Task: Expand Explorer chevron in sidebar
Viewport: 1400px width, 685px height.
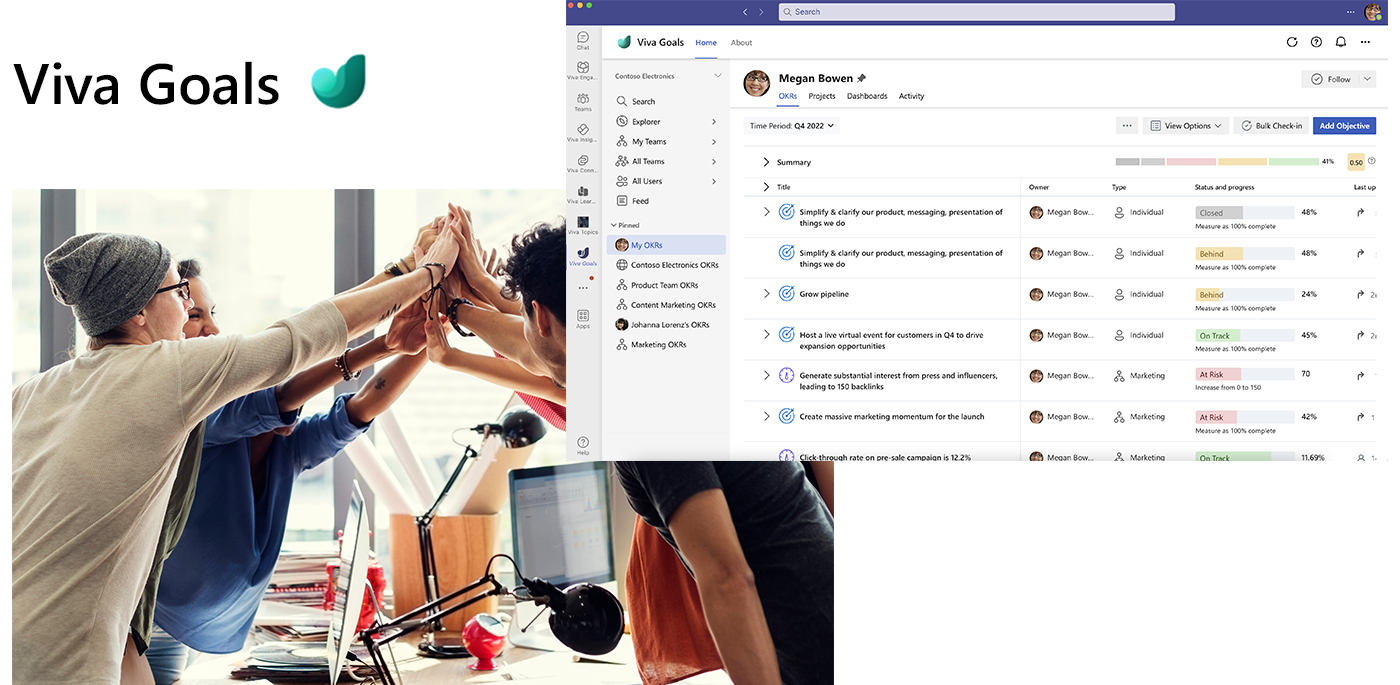Action: 714,122
